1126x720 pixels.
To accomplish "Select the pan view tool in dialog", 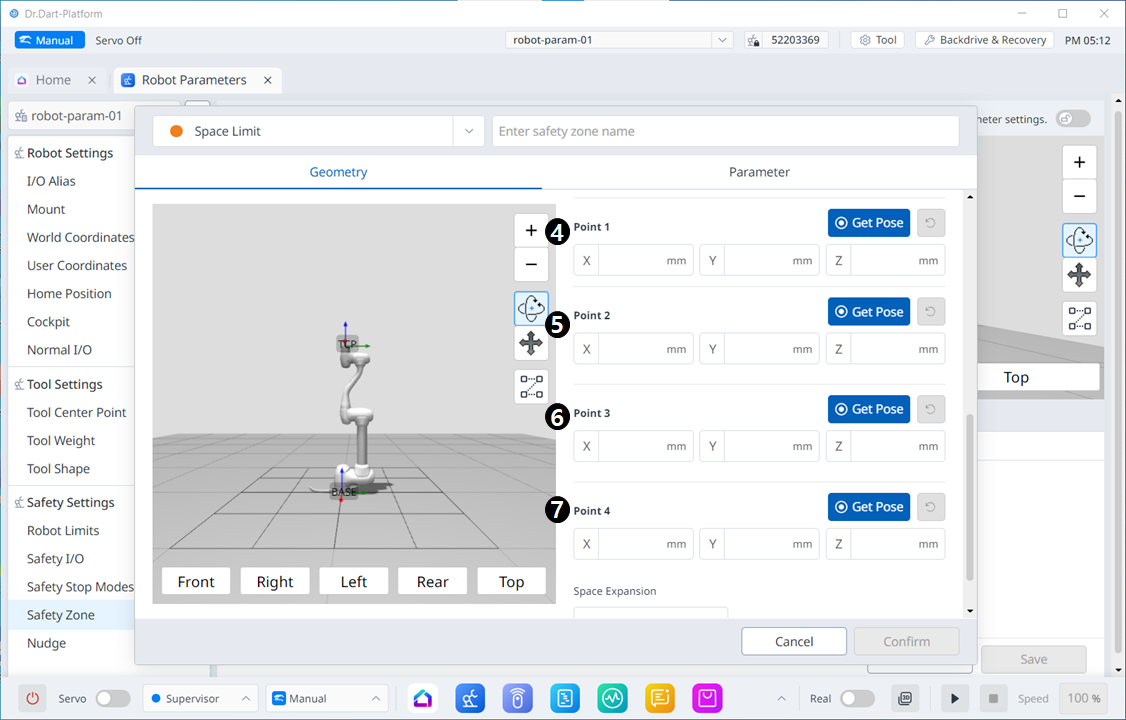I will click(x=531, y=344).
